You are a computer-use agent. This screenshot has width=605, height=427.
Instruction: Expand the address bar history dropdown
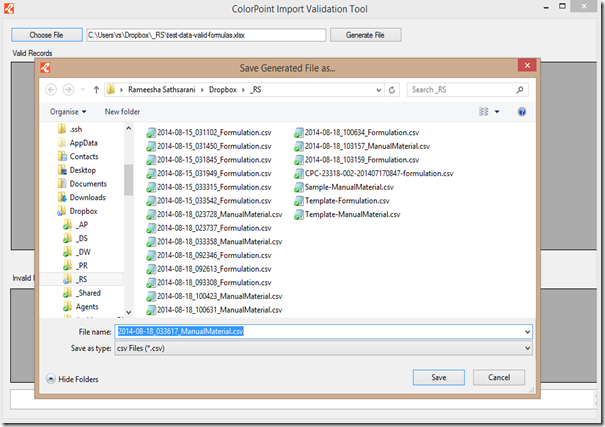click(379, 90)
